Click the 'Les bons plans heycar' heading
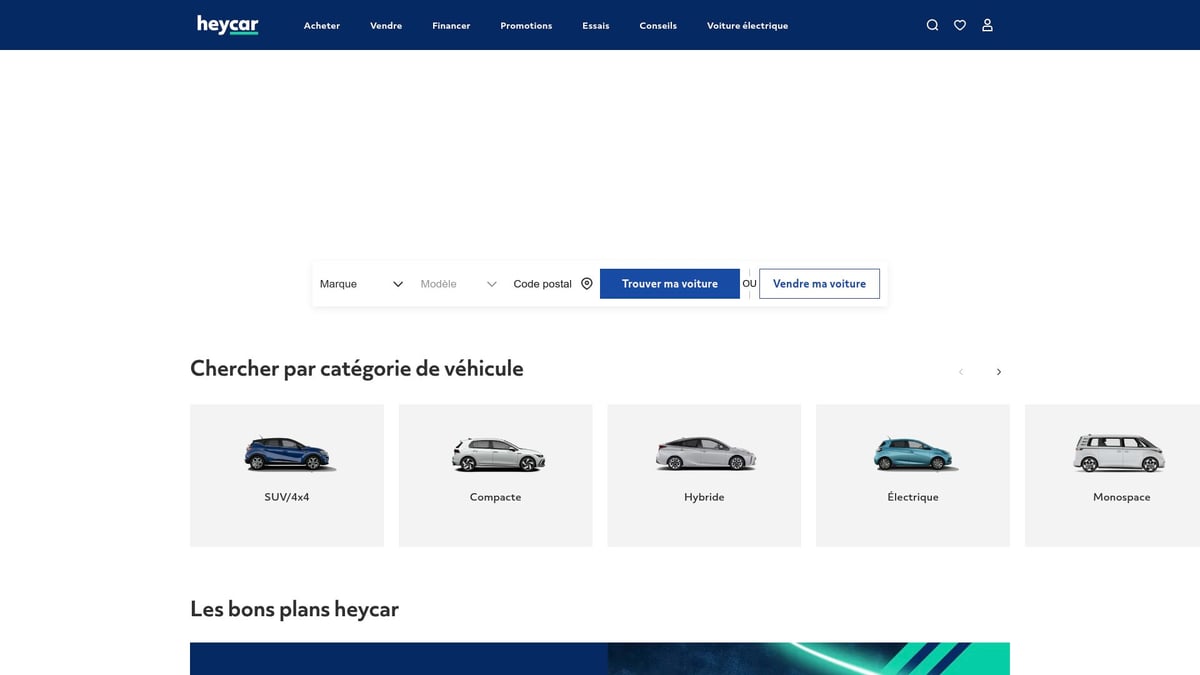The image size is (1200, 675). click(x=294, y=609)
